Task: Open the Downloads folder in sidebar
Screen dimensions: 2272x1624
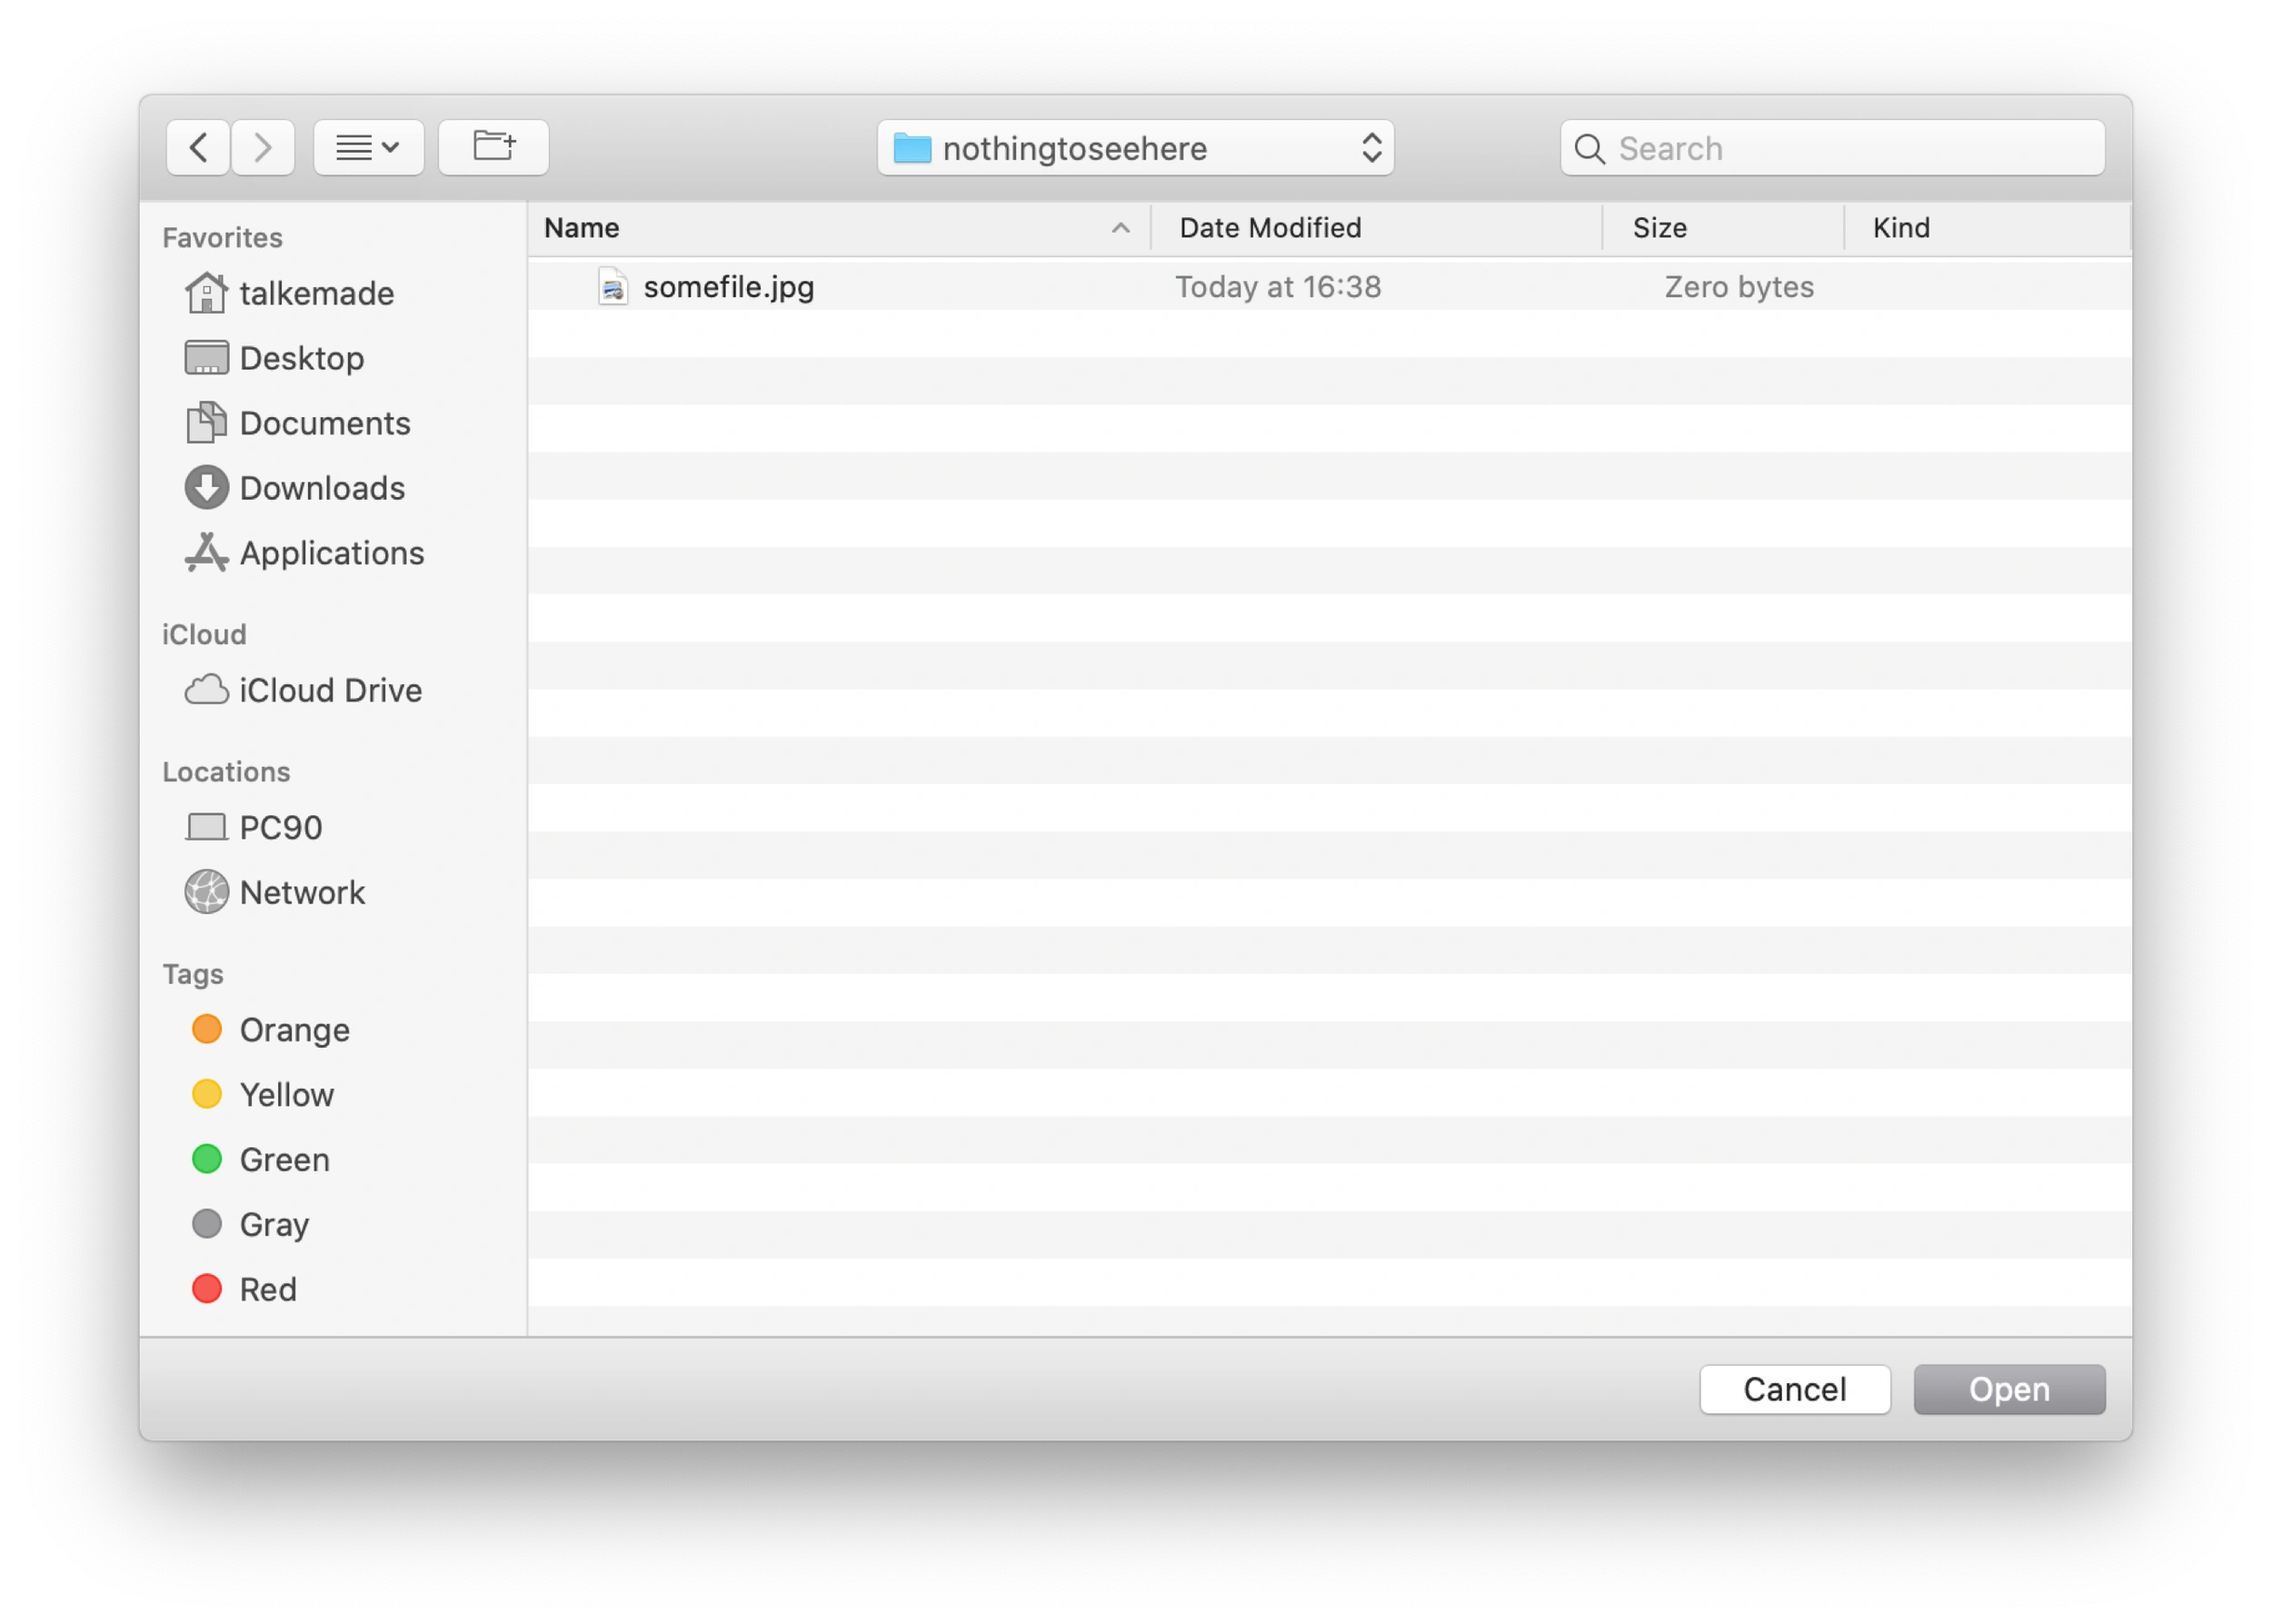Action: point(320,488)
